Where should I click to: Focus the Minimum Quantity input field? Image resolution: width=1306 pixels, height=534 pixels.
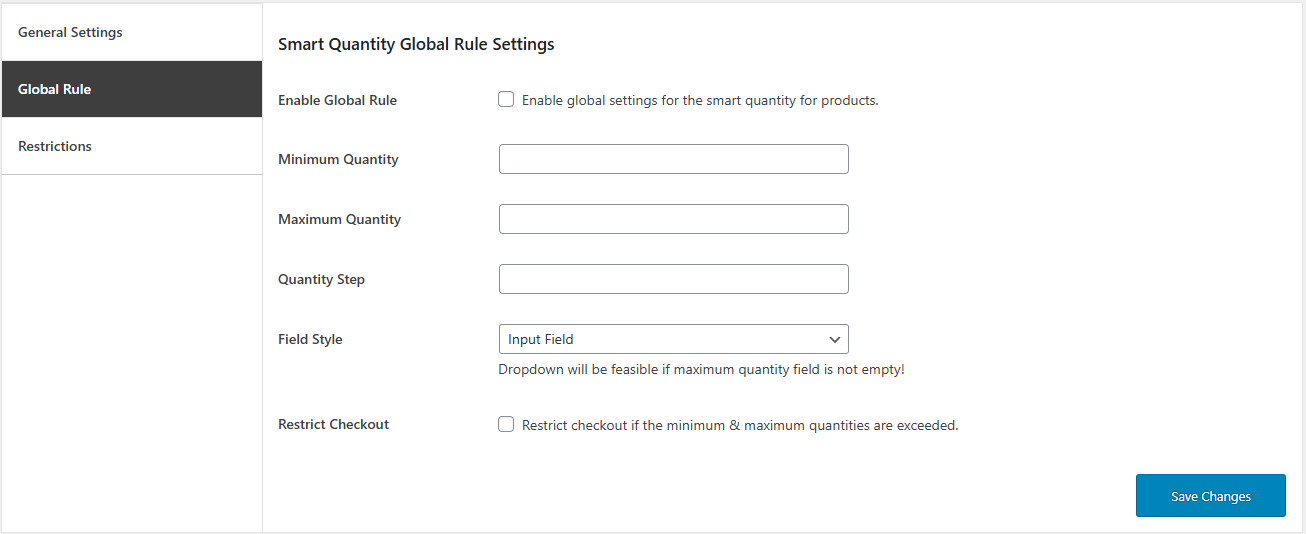[x=674, y=159]
